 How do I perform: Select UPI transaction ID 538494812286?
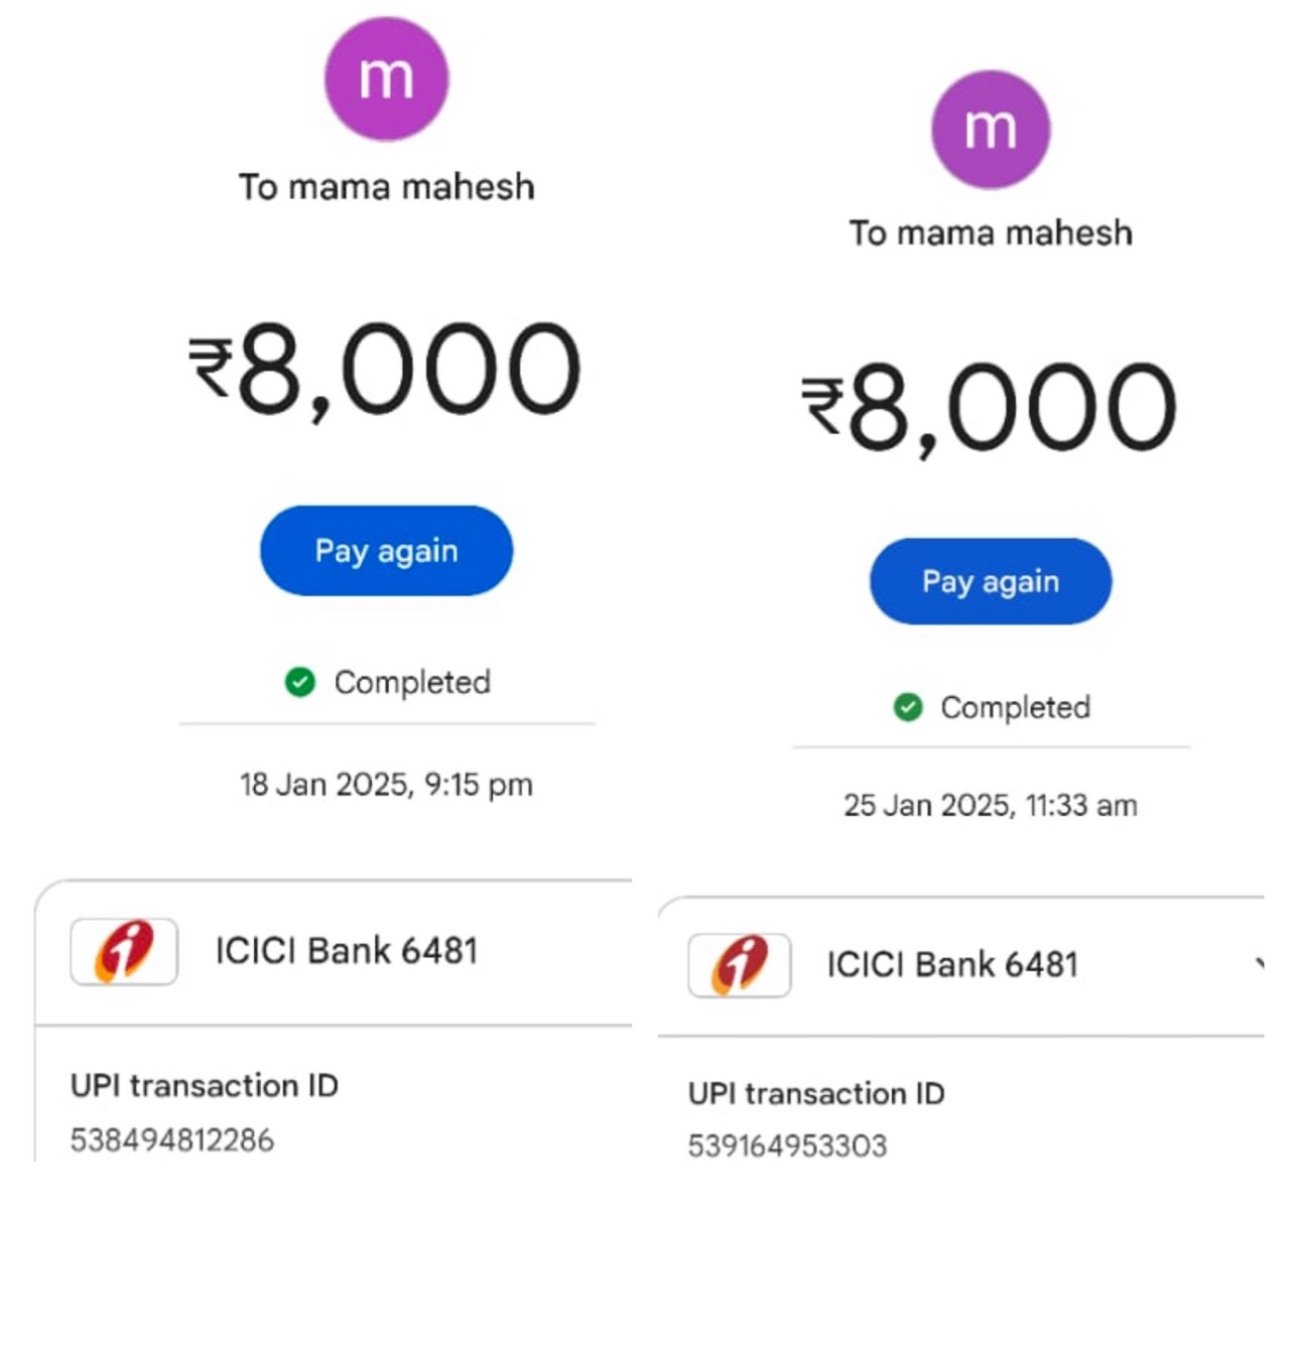(x=172, y=1140)
